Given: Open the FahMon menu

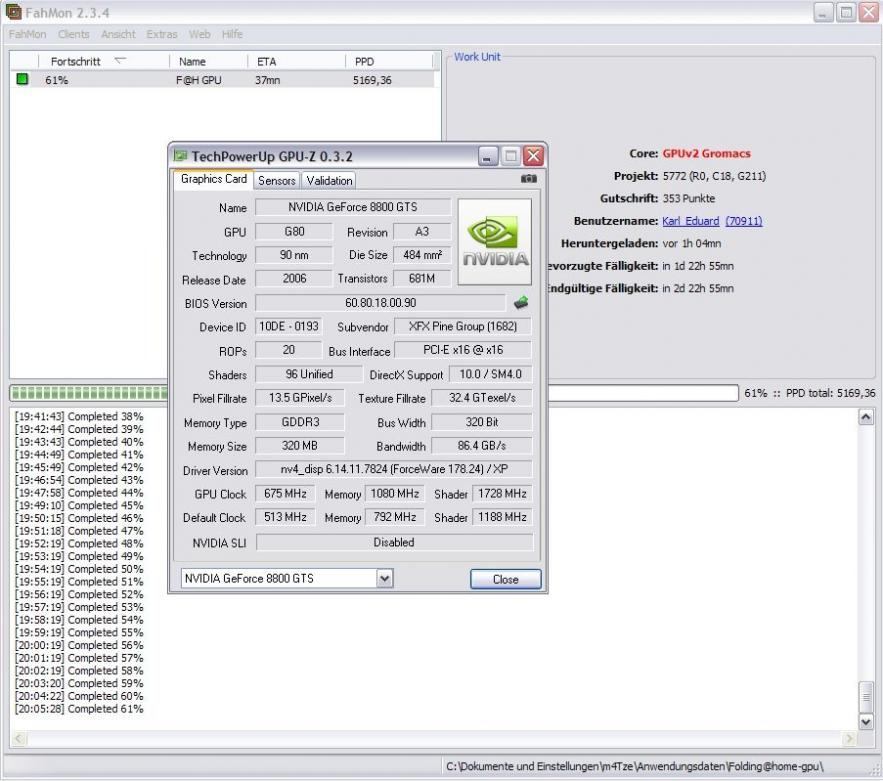Looking at the screenshot, I should click(27, 34).
